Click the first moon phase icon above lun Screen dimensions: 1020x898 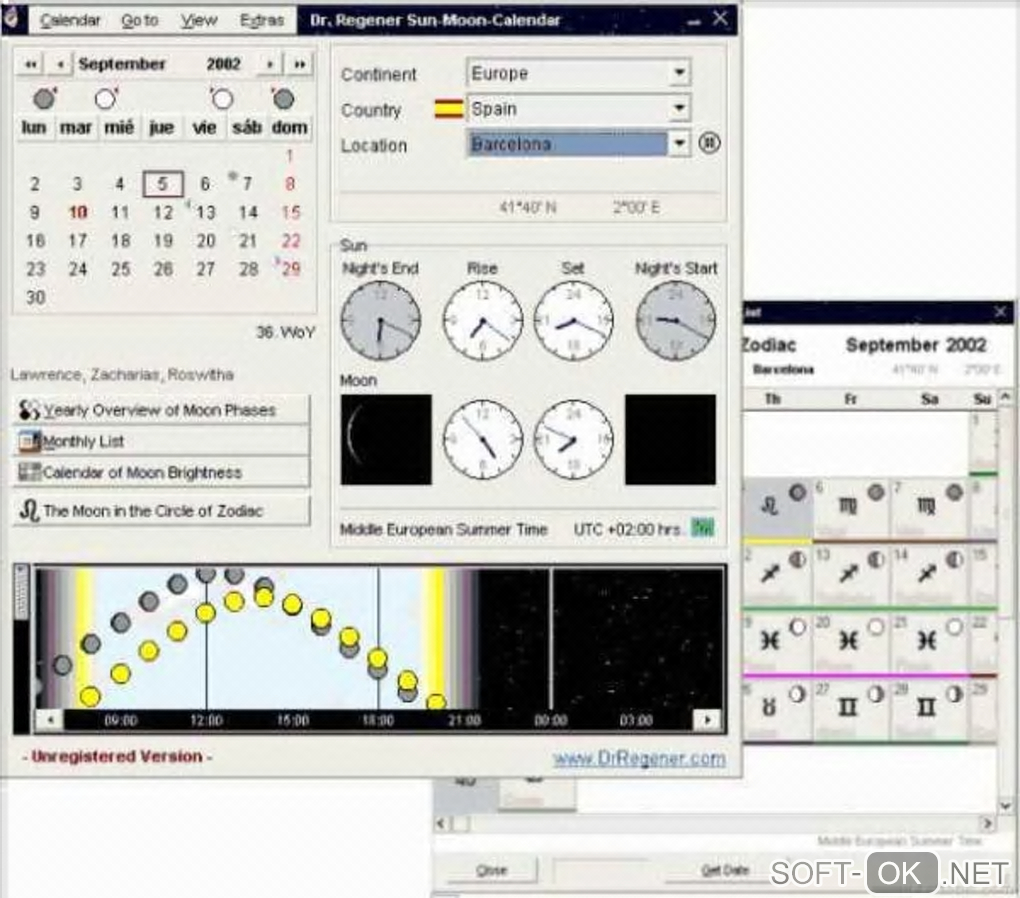[x=44, y=98]
